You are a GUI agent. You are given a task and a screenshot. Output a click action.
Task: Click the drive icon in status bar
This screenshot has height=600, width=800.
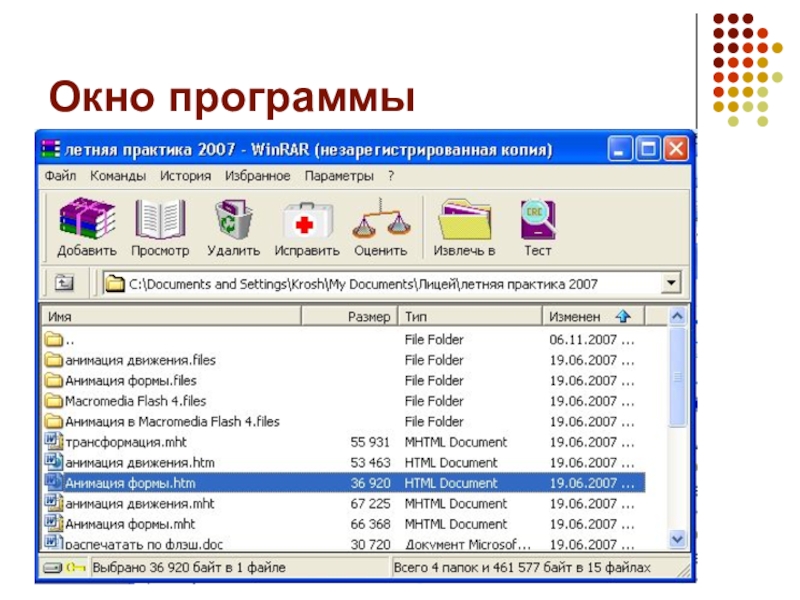(x=53, y=567)
